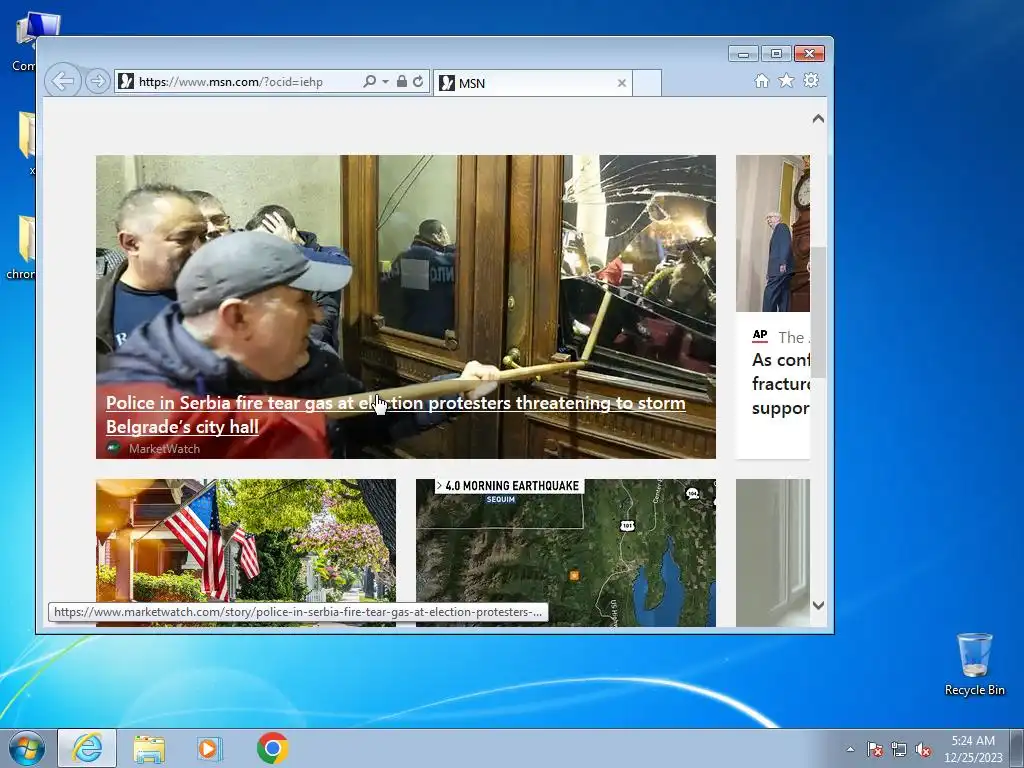Open Tools with the gear icon
The width and height of the screenshot is (1024, 768).
tap(811, 80)
